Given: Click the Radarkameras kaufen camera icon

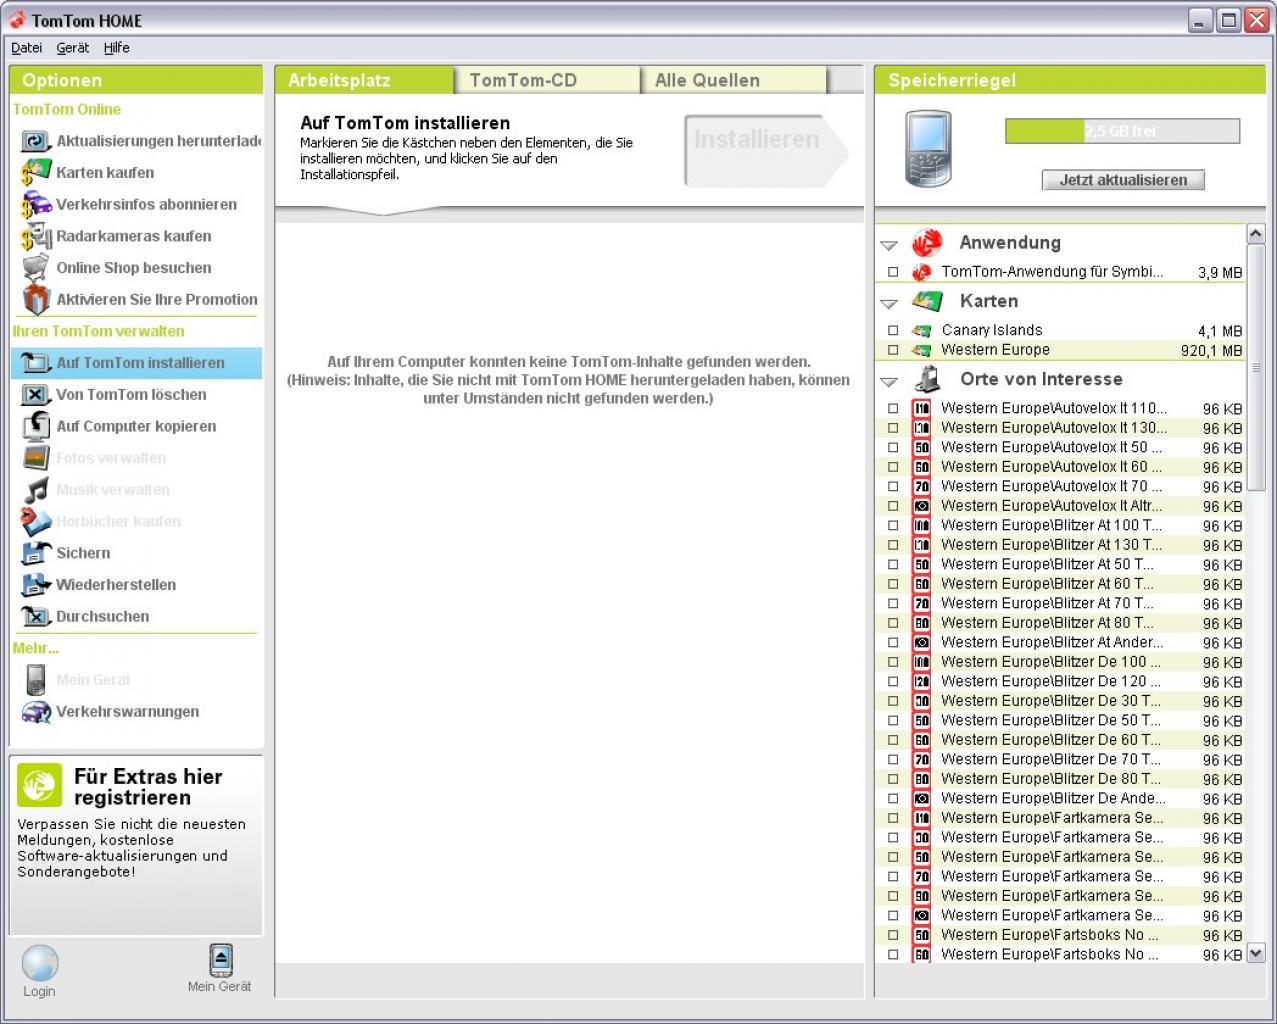Looking at the screenshot, I should point(36,236).
